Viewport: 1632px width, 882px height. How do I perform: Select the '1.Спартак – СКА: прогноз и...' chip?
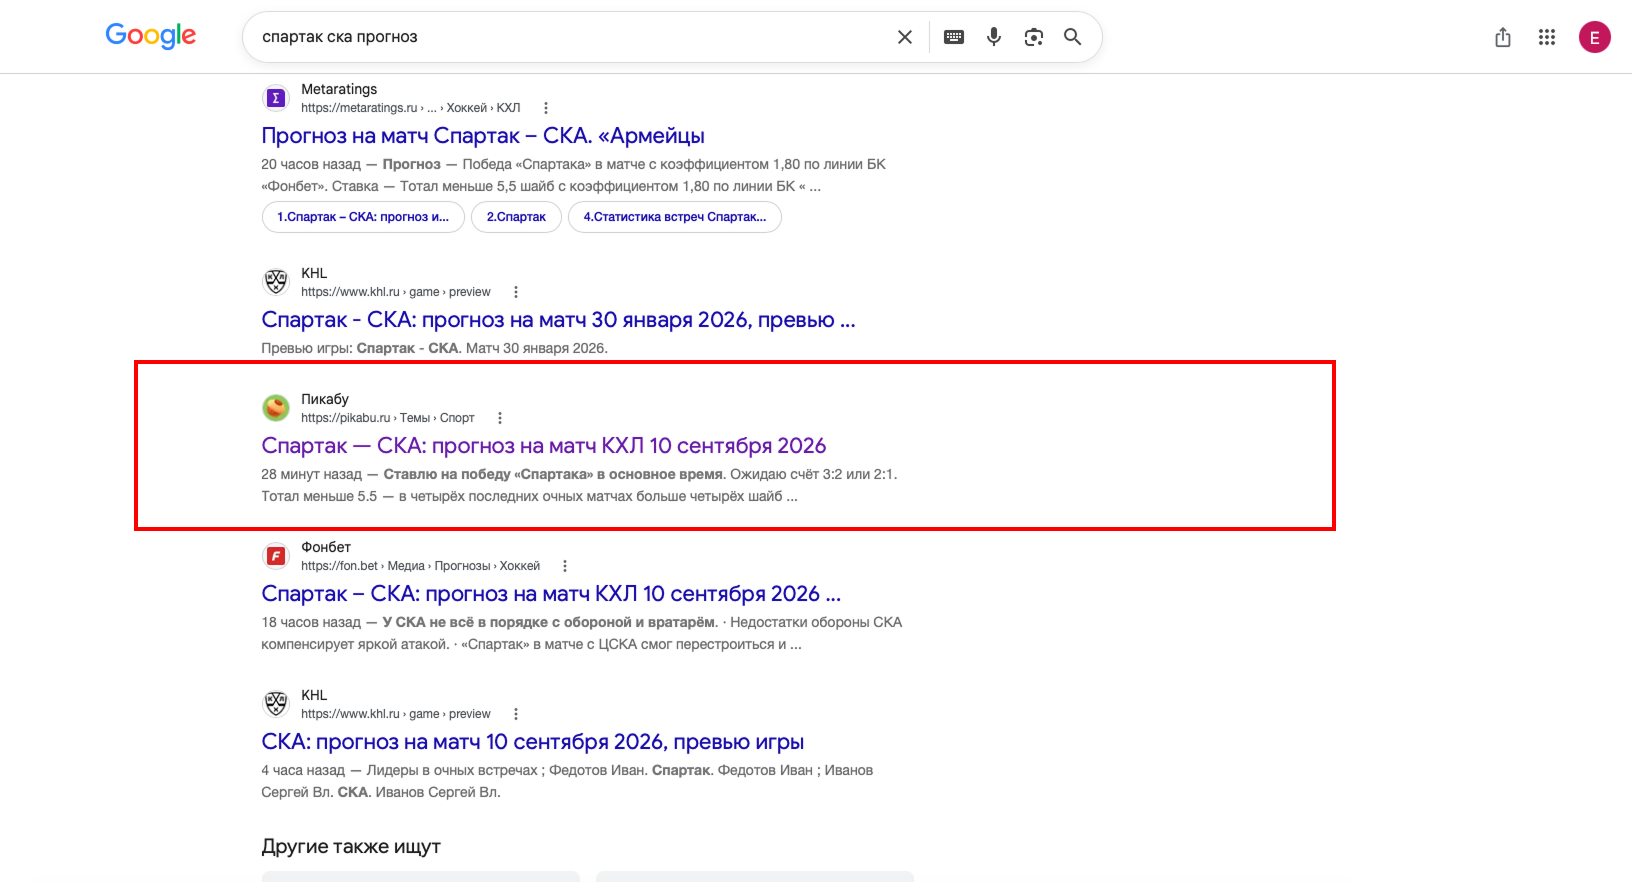pyautogui.click(x=363, y=217)
